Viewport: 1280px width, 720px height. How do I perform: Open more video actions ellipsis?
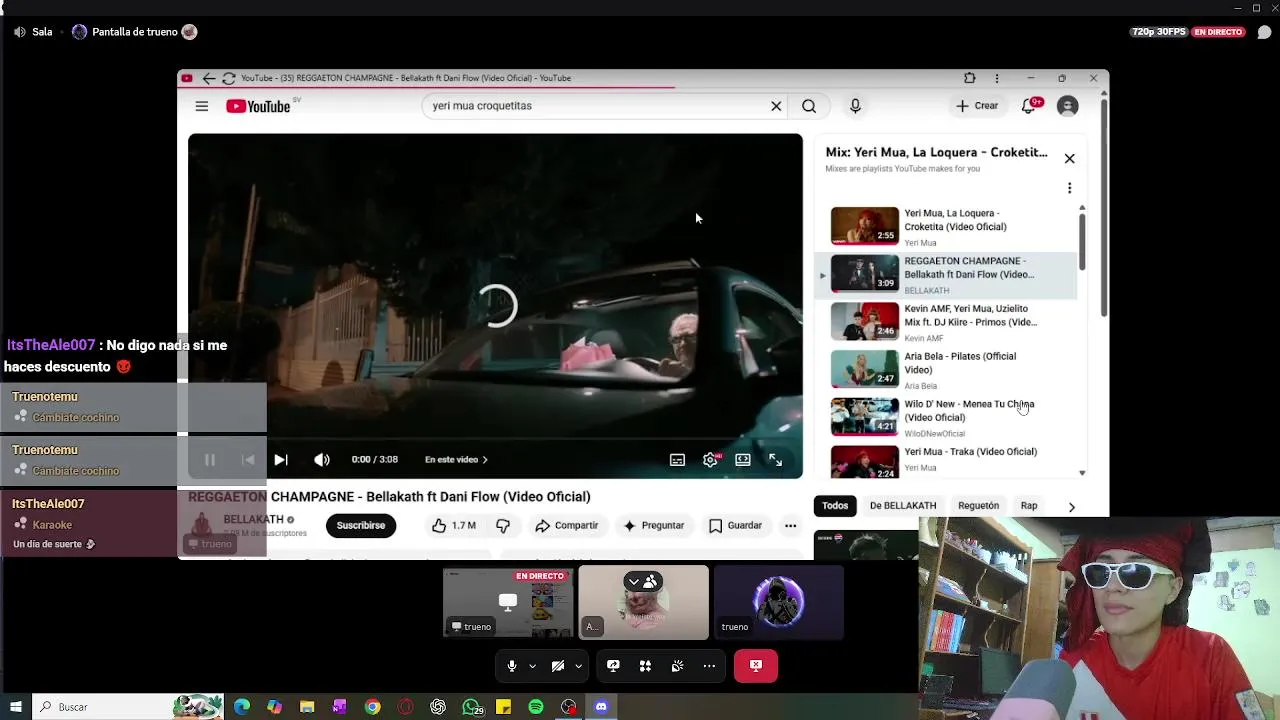[790, 526]
